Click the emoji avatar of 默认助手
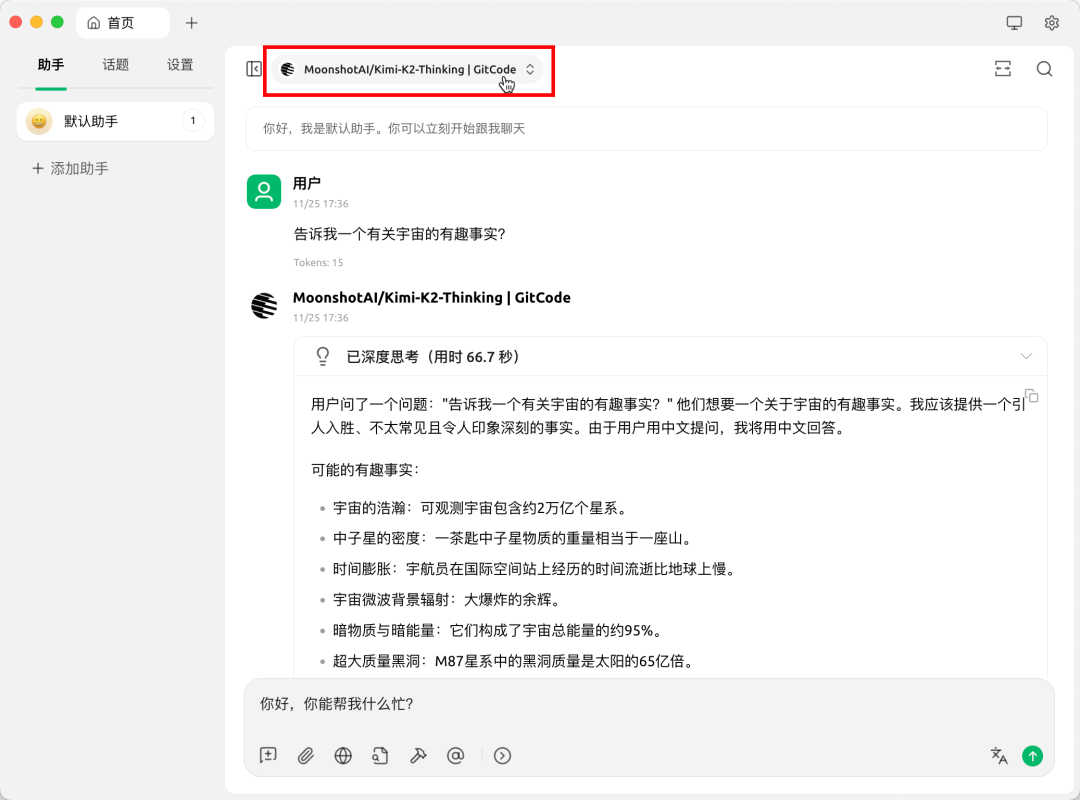Screen dimensions: 1080x800 point(39,121)
